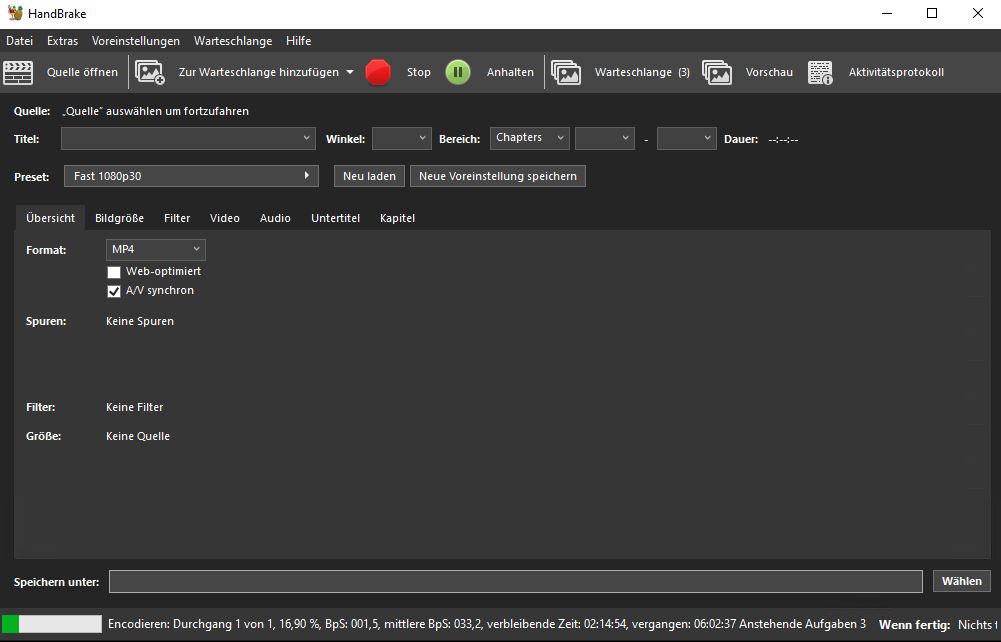1001x642 pixels.
Task: Open the Extras menu
Action: coord(63,41)
